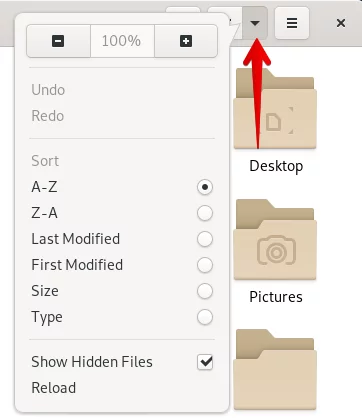Open the Pictures folder icon
This screenshot has width=362, height=418.
(x=275, y=239)
